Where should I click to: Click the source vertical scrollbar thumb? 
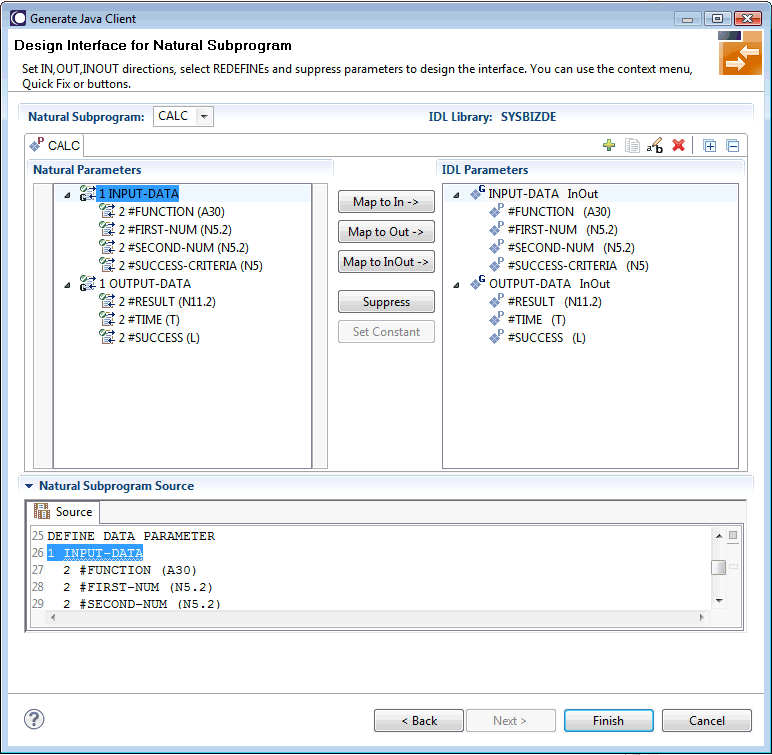718,567
